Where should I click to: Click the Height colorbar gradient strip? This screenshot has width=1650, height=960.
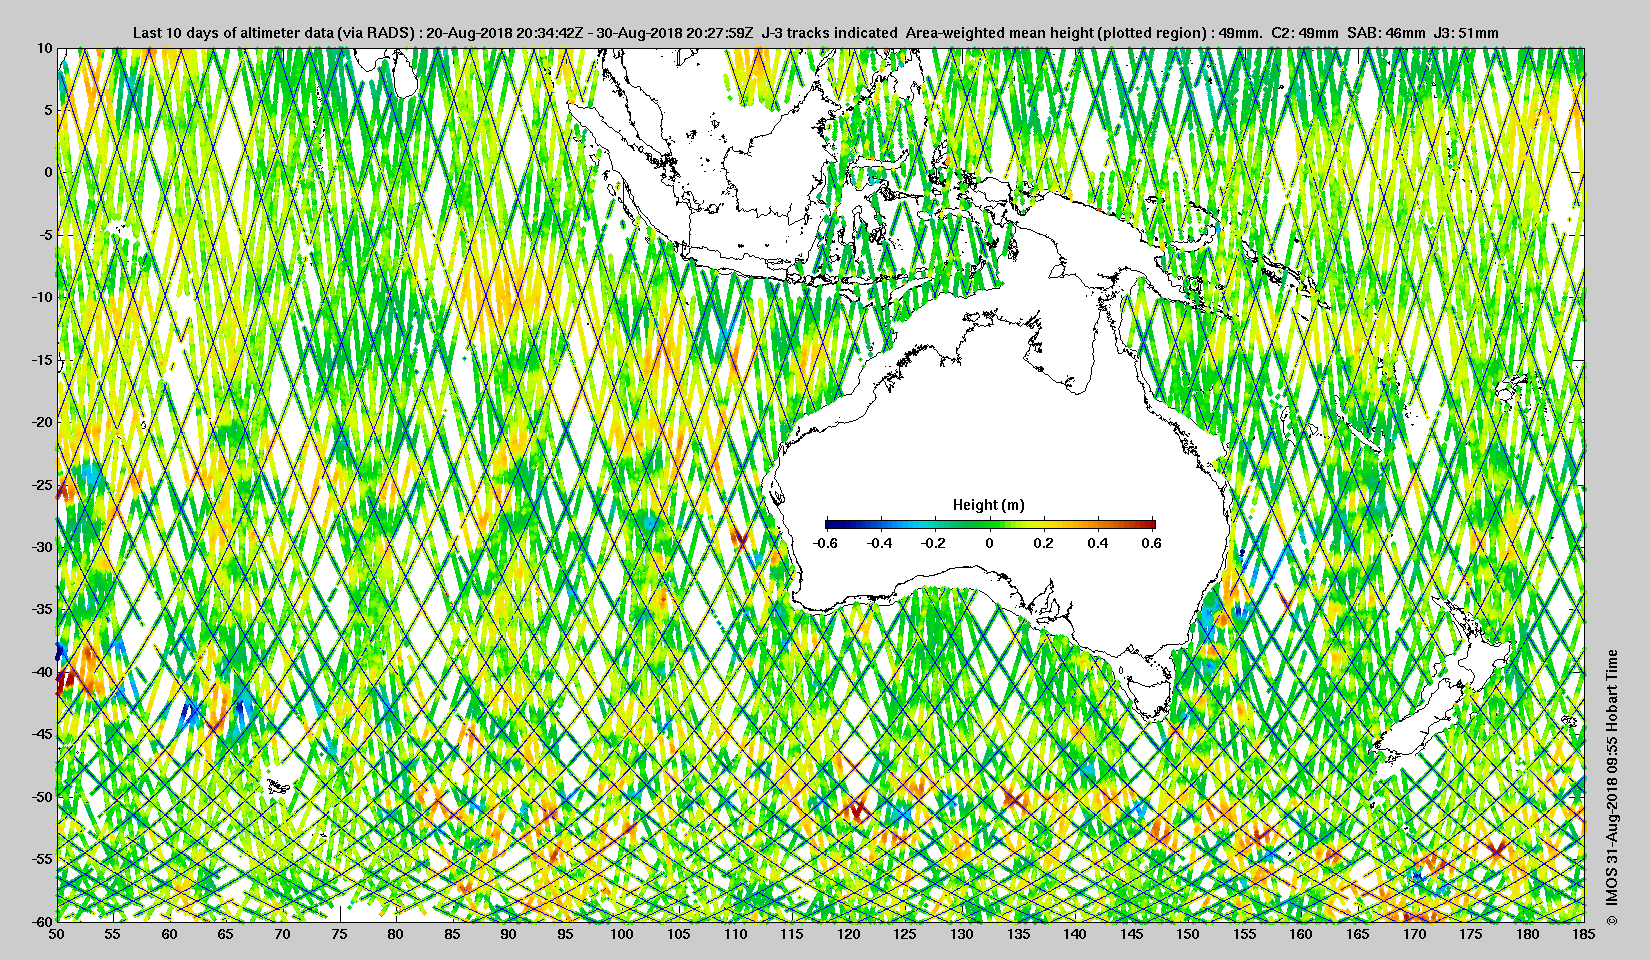[x=990, y=524]
